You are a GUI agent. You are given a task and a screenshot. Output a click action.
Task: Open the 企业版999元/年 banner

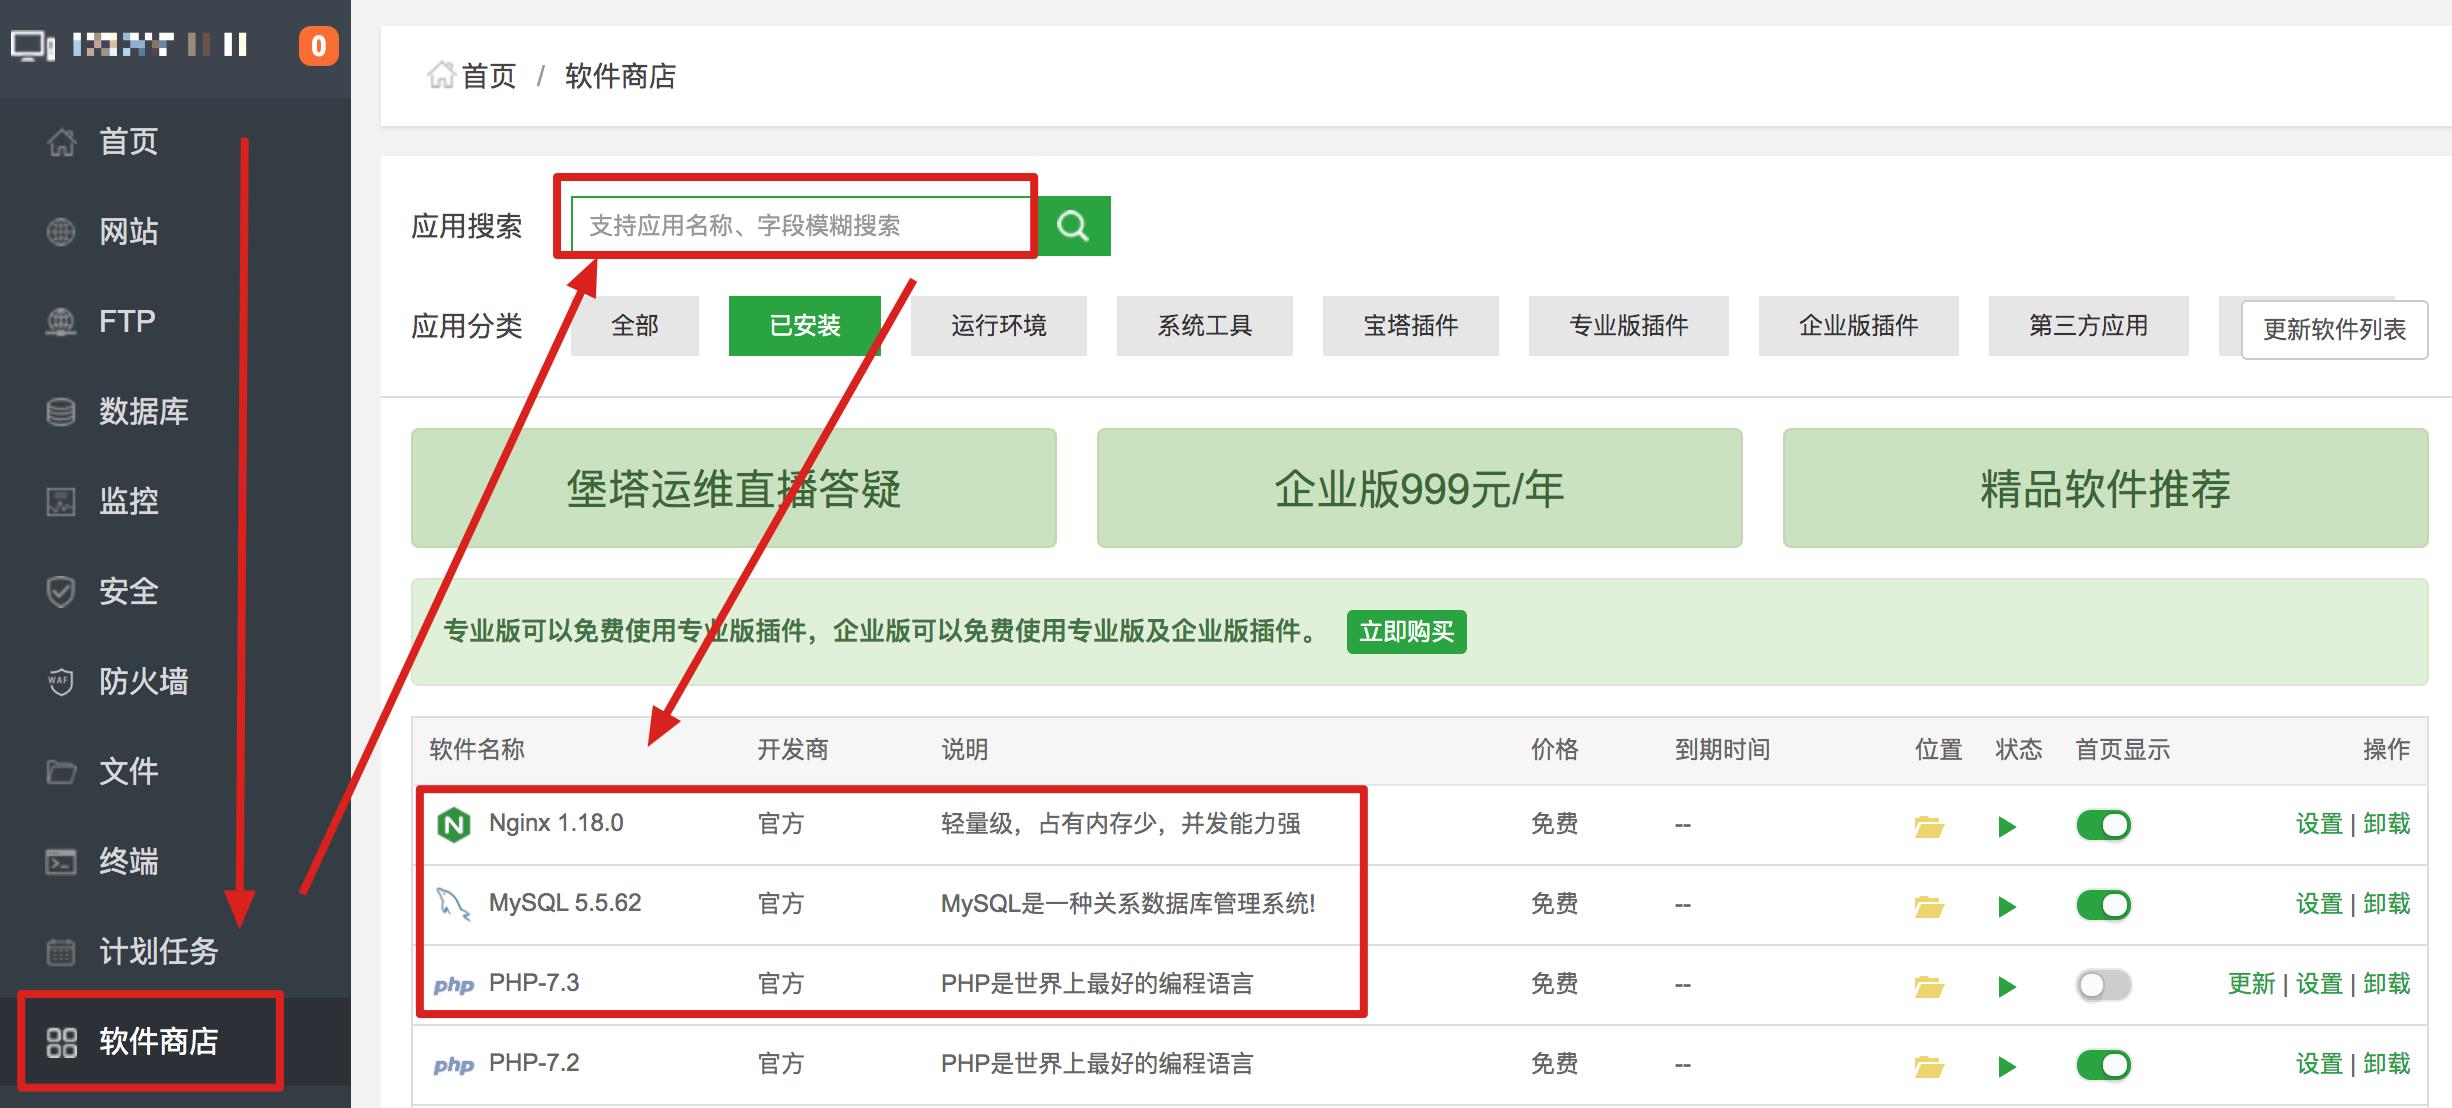[x=1420, y=488]
